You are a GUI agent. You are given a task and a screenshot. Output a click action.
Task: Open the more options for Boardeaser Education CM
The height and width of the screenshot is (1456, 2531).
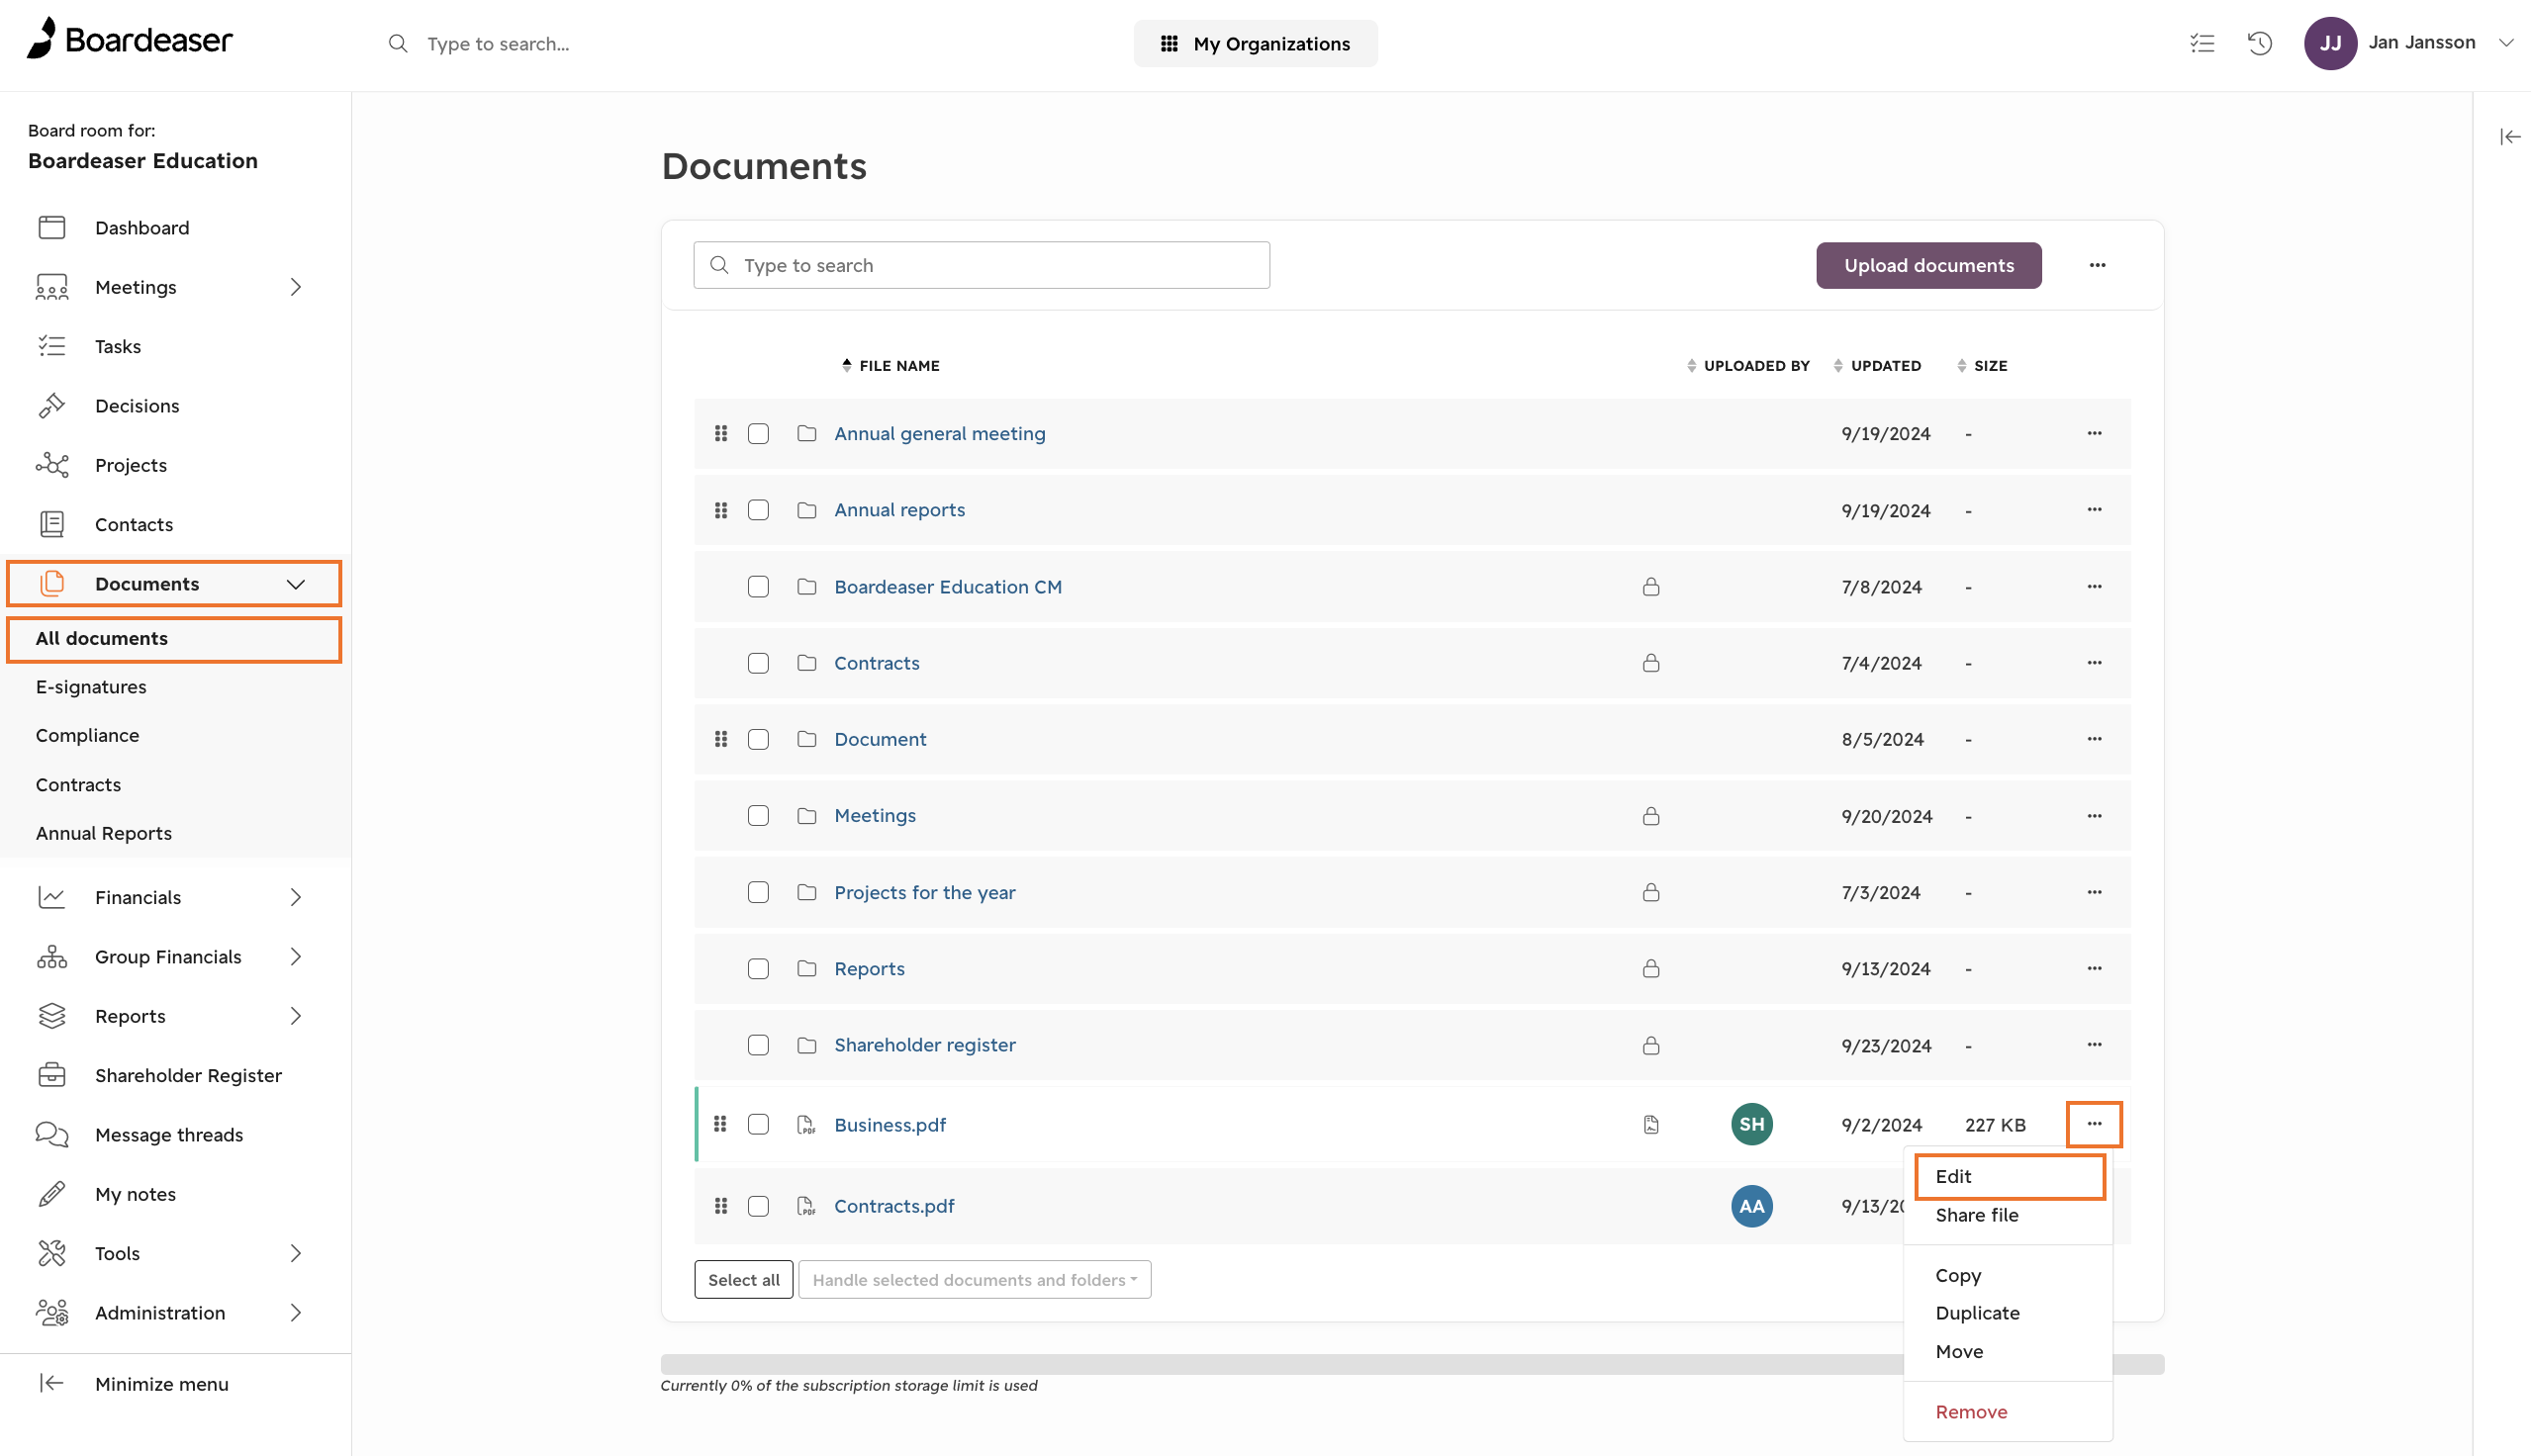click(2094, 587)
